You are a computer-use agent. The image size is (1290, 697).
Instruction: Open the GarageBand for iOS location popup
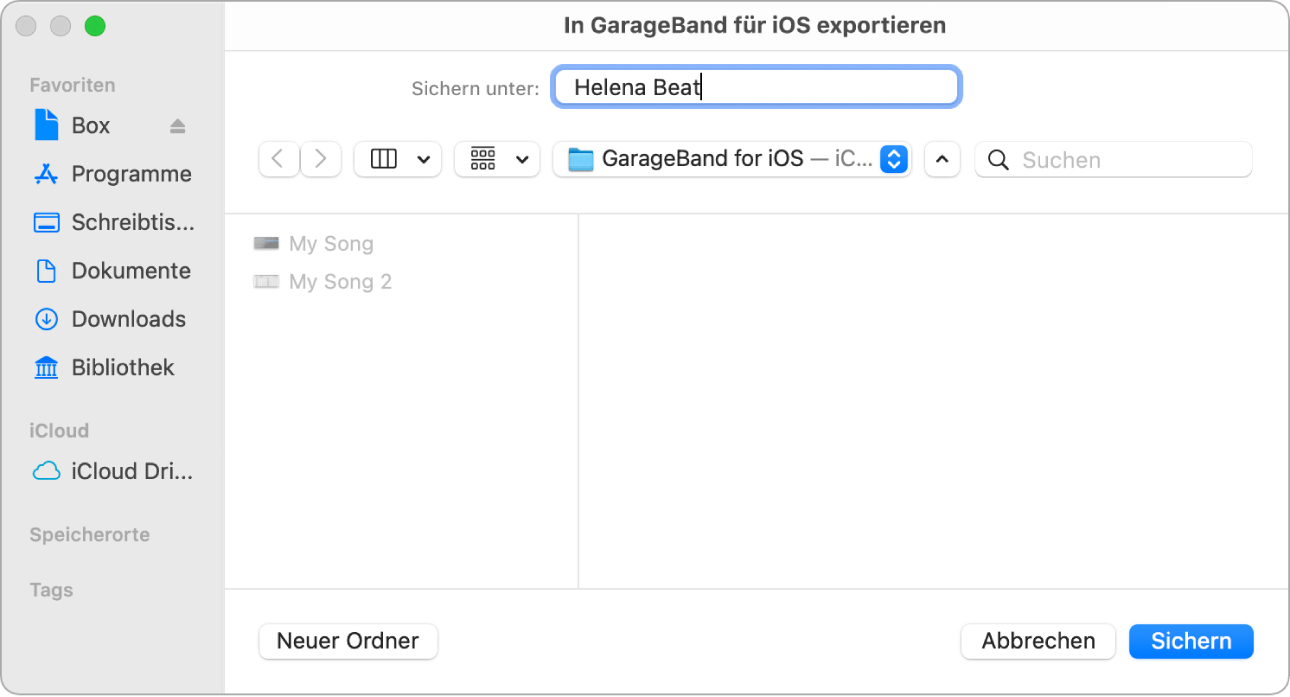click(732, 158)
